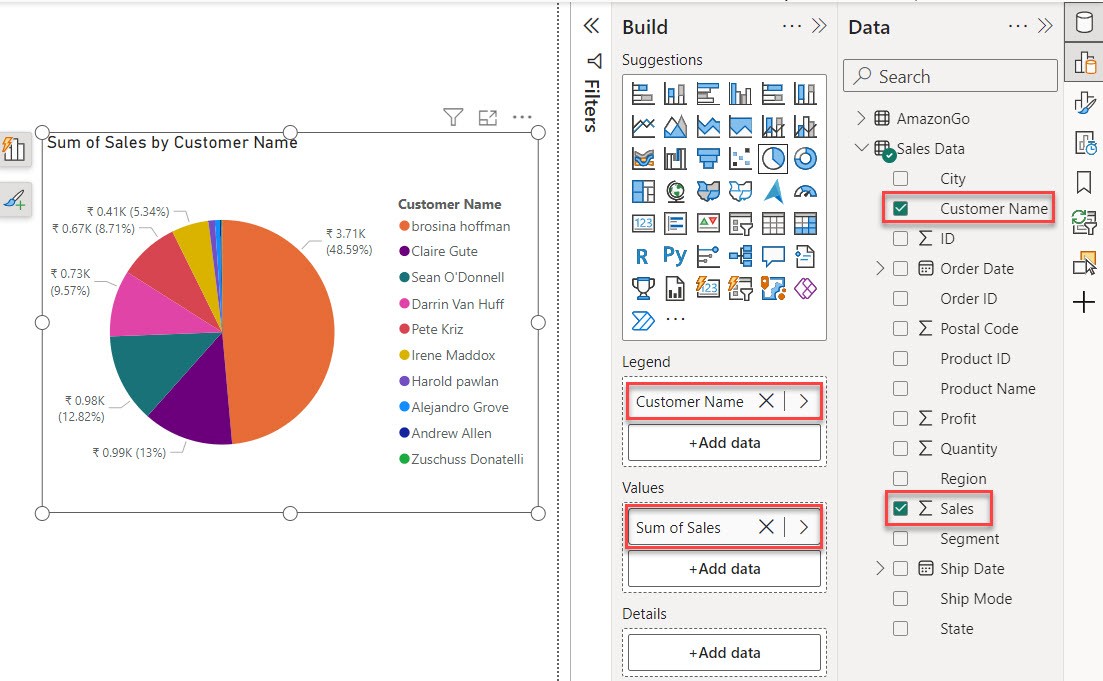1103x681 pixels.
Task: Pick the funnel chart visual
Action: pos(707,158)
